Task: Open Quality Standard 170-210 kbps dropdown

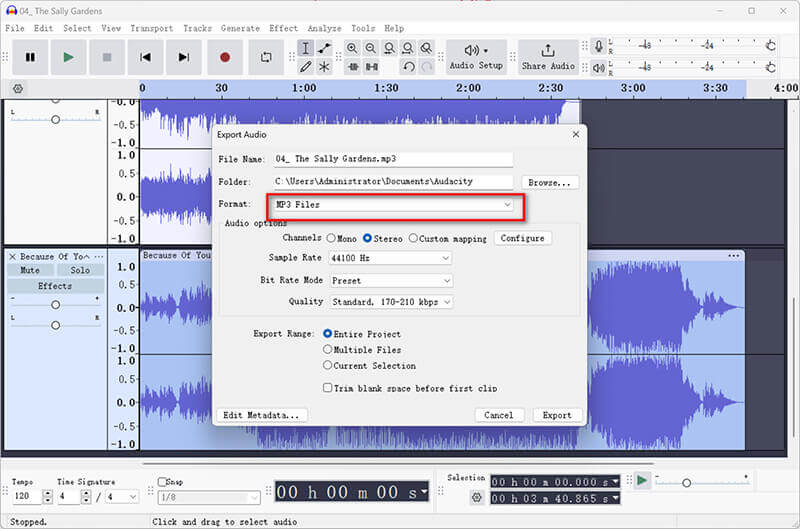Action: pyautogui.click(x=391, y=302)
